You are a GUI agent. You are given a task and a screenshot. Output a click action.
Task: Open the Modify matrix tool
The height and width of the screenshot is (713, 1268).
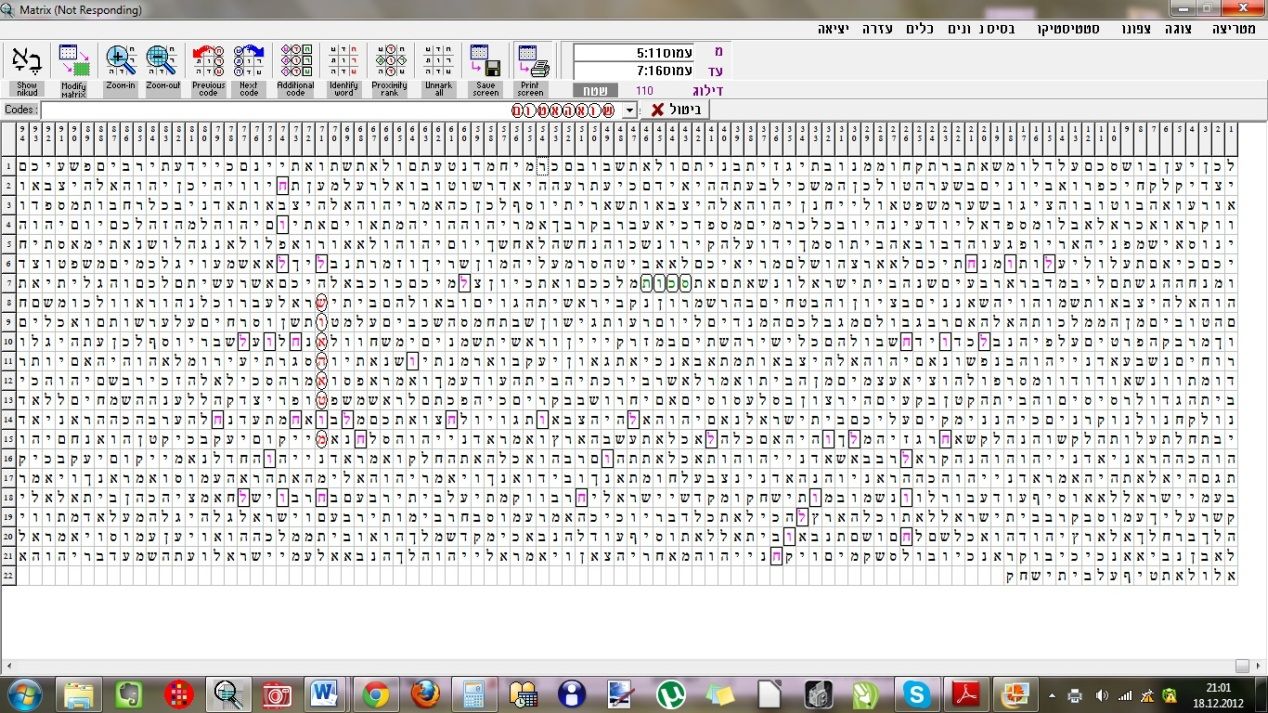73,62
